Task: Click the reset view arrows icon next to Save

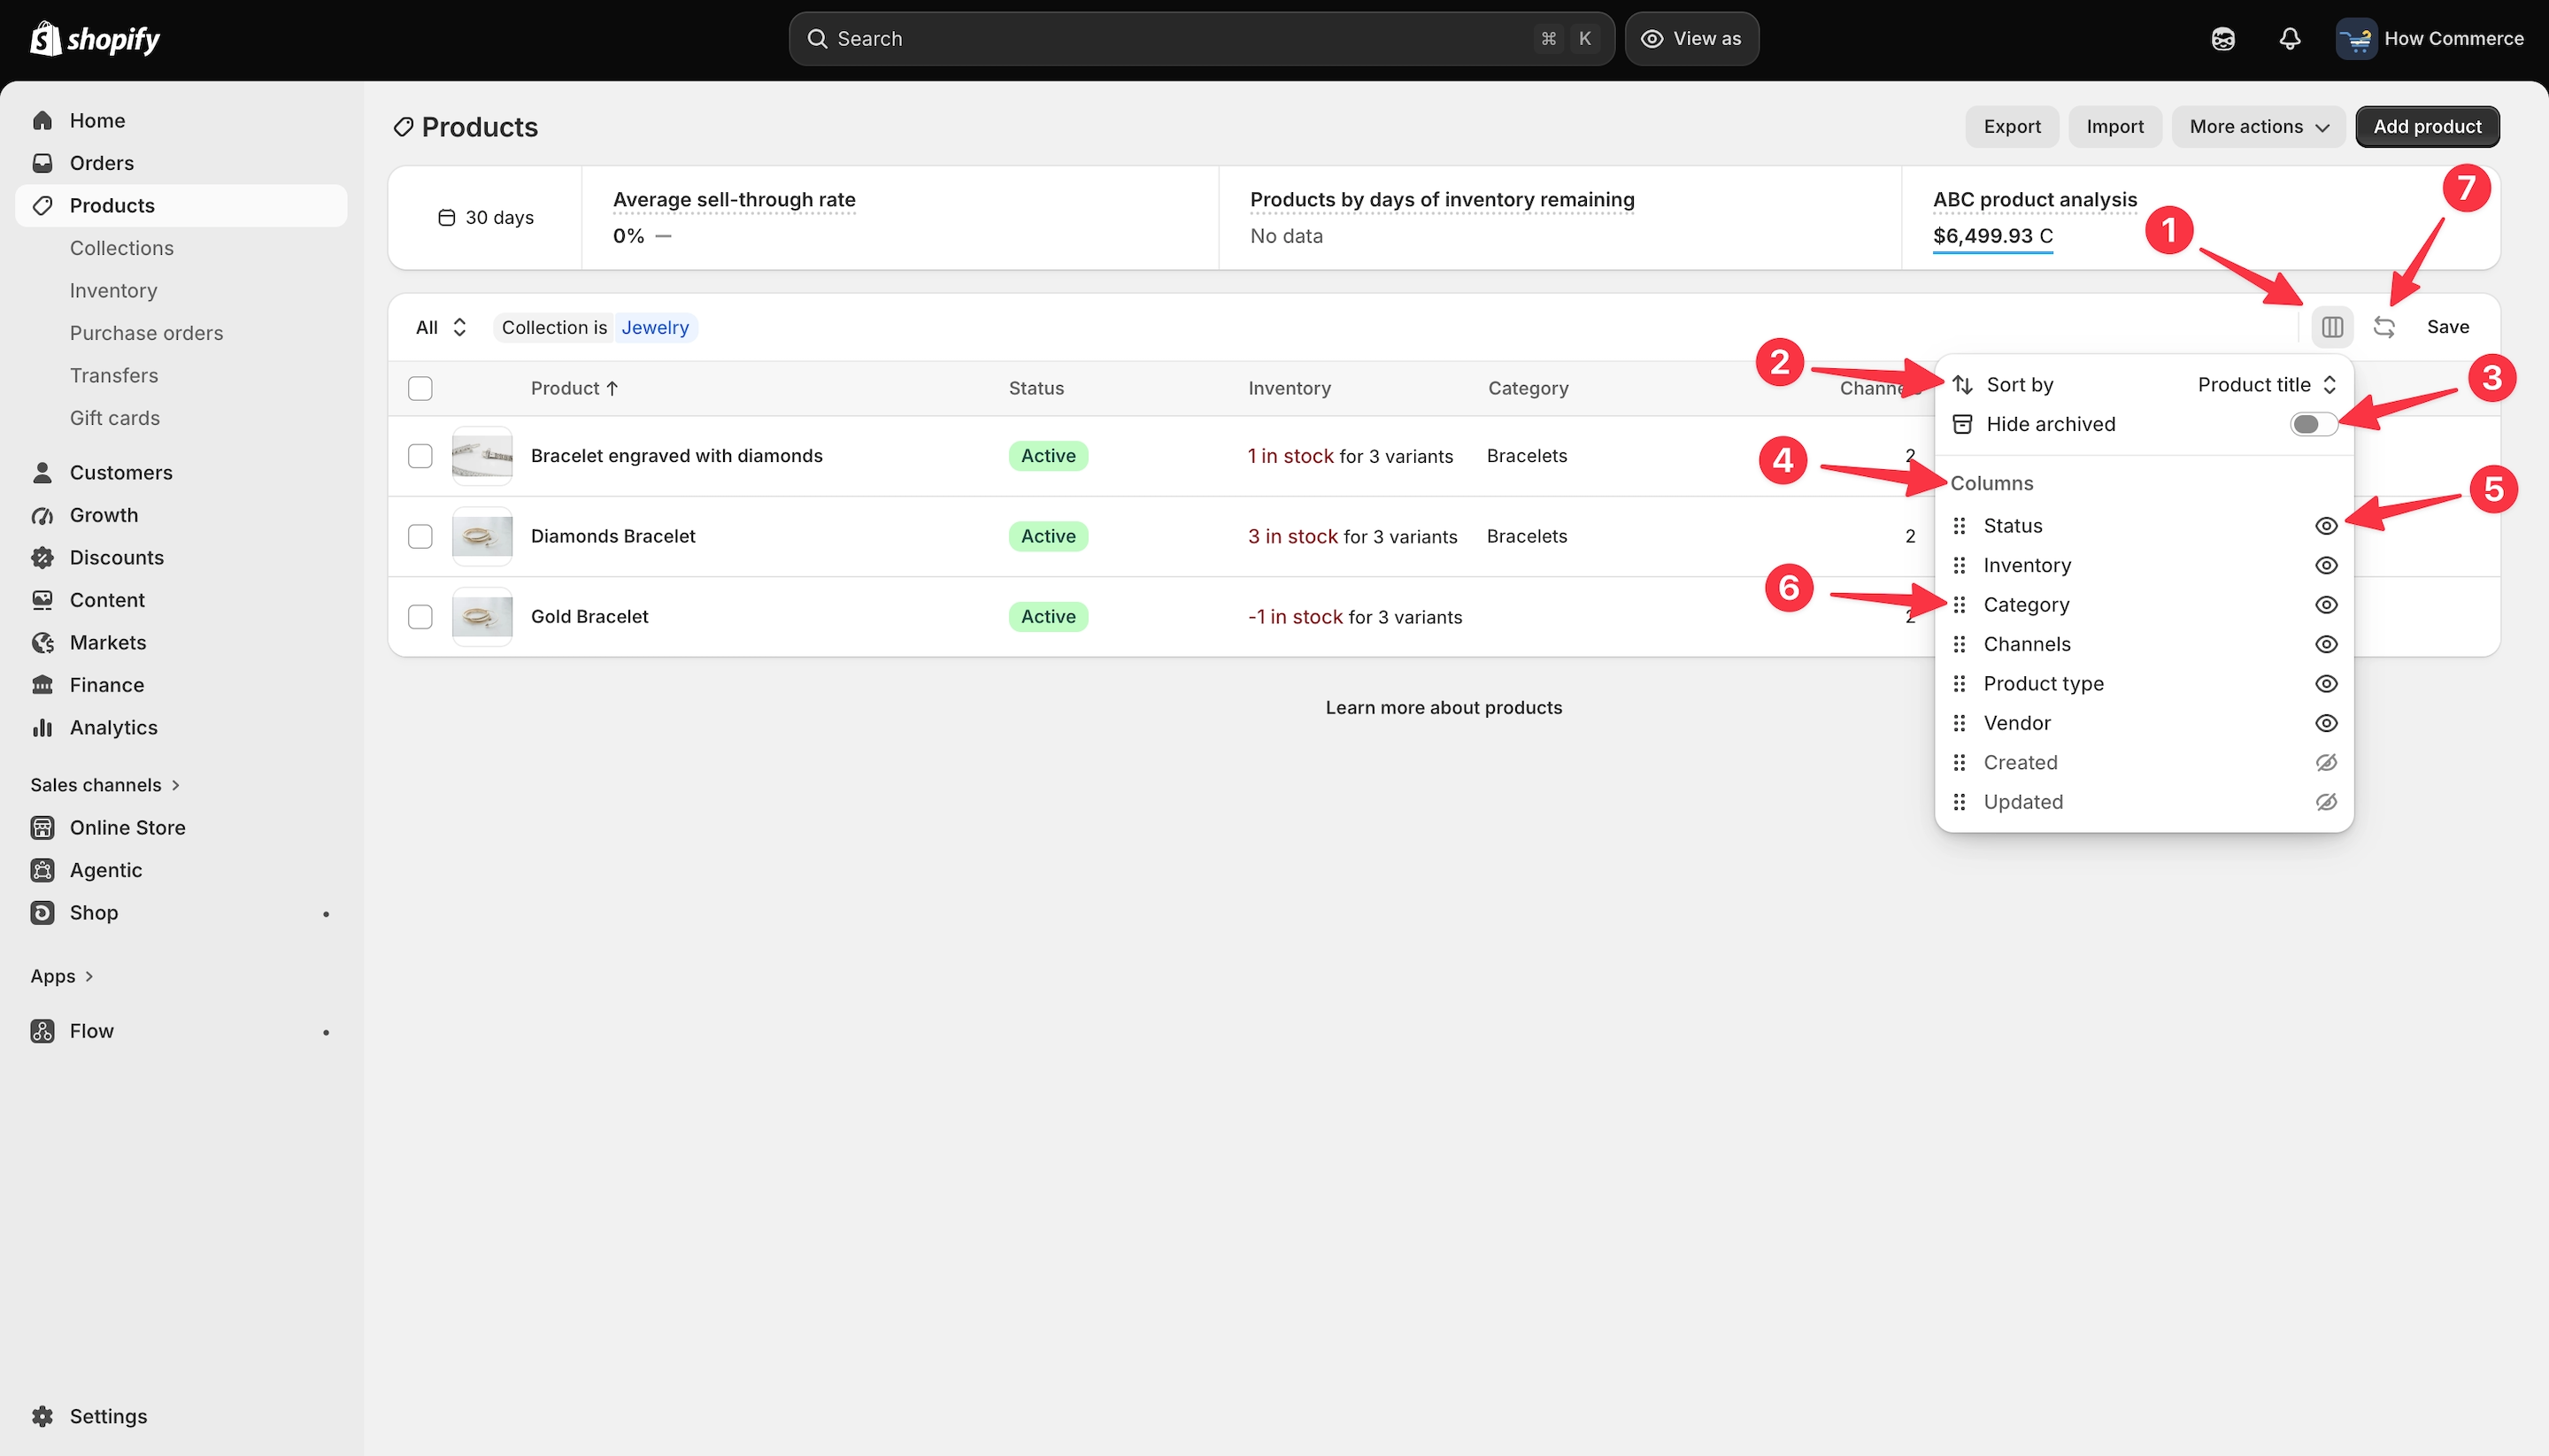Action: [2384, 327]
